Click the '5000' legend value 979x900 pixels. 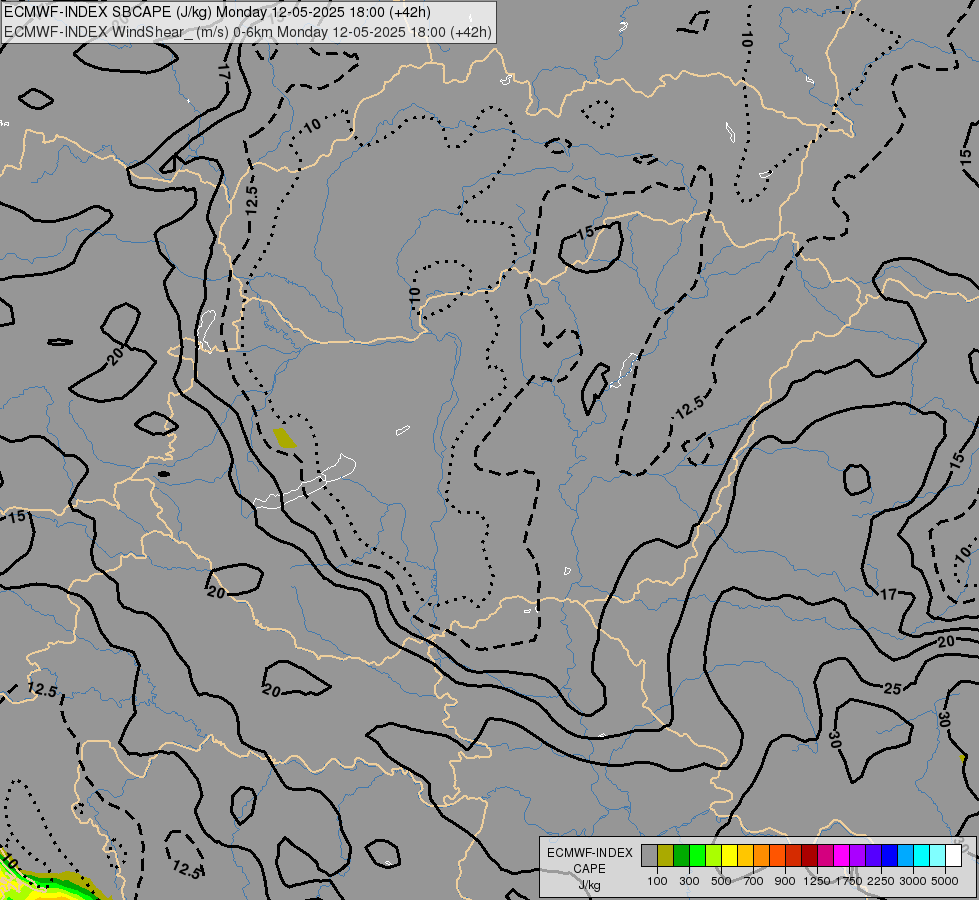pos(945,881)
